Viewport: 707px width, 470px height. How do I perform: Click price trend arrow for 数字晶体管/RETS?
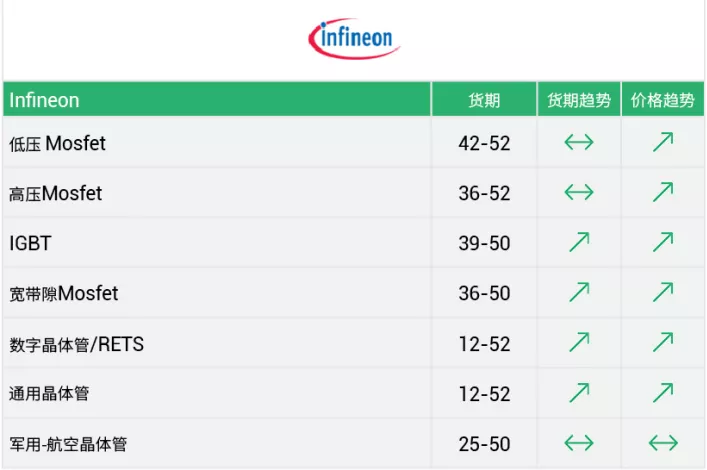663,342
